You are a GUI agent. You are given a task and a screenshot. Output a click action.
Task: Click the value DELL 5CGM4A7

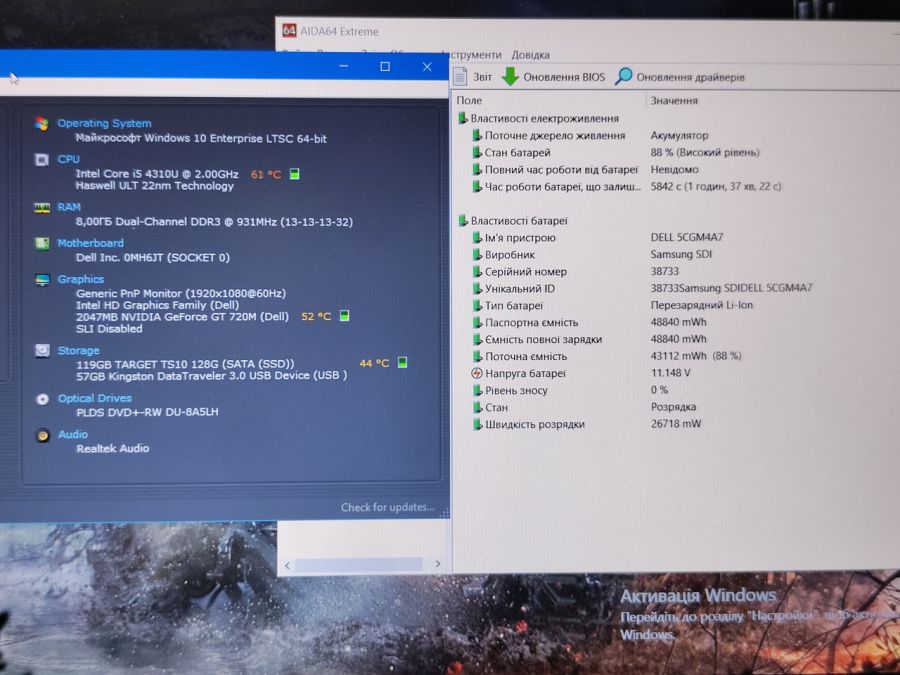[686, 237]
